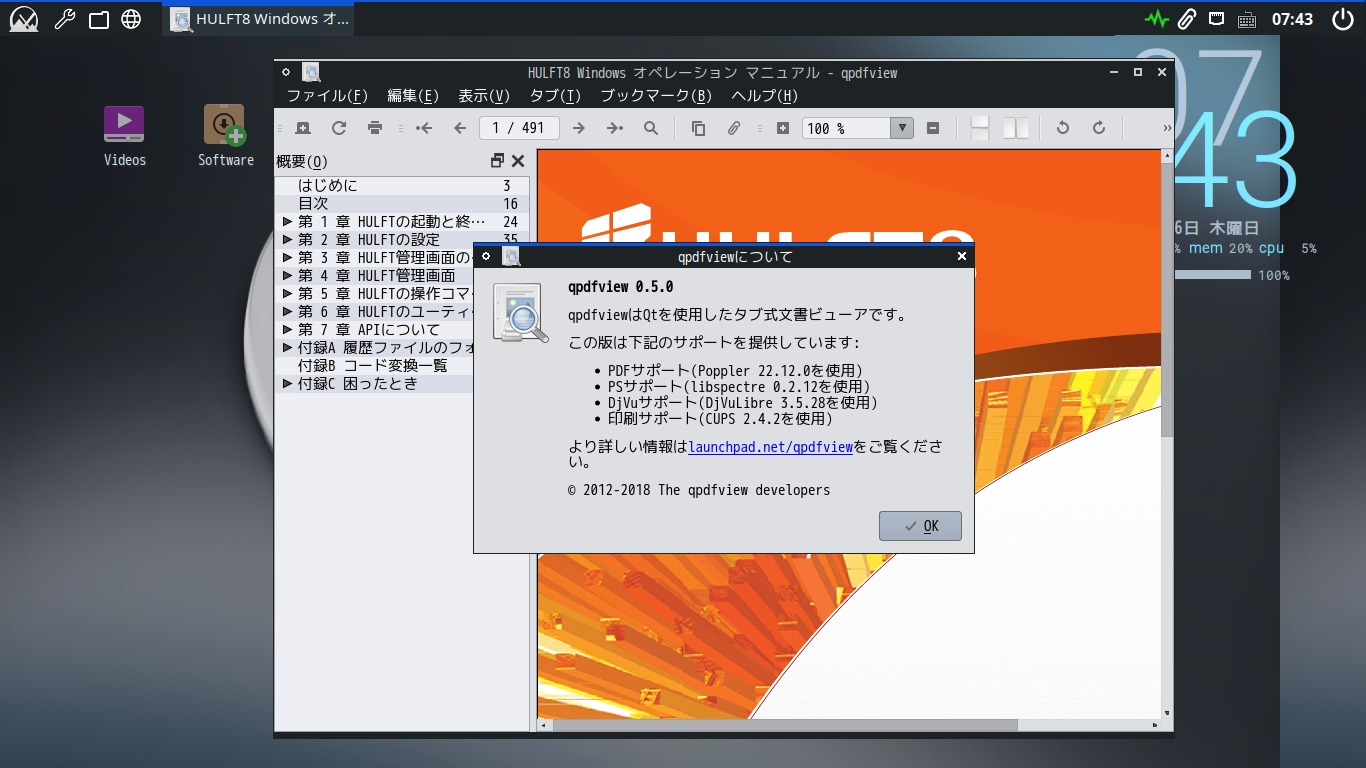Viewport: 1366px width, 768px height.
Task: Click the page number field showing 1 / 491
Action: (519, 128)
